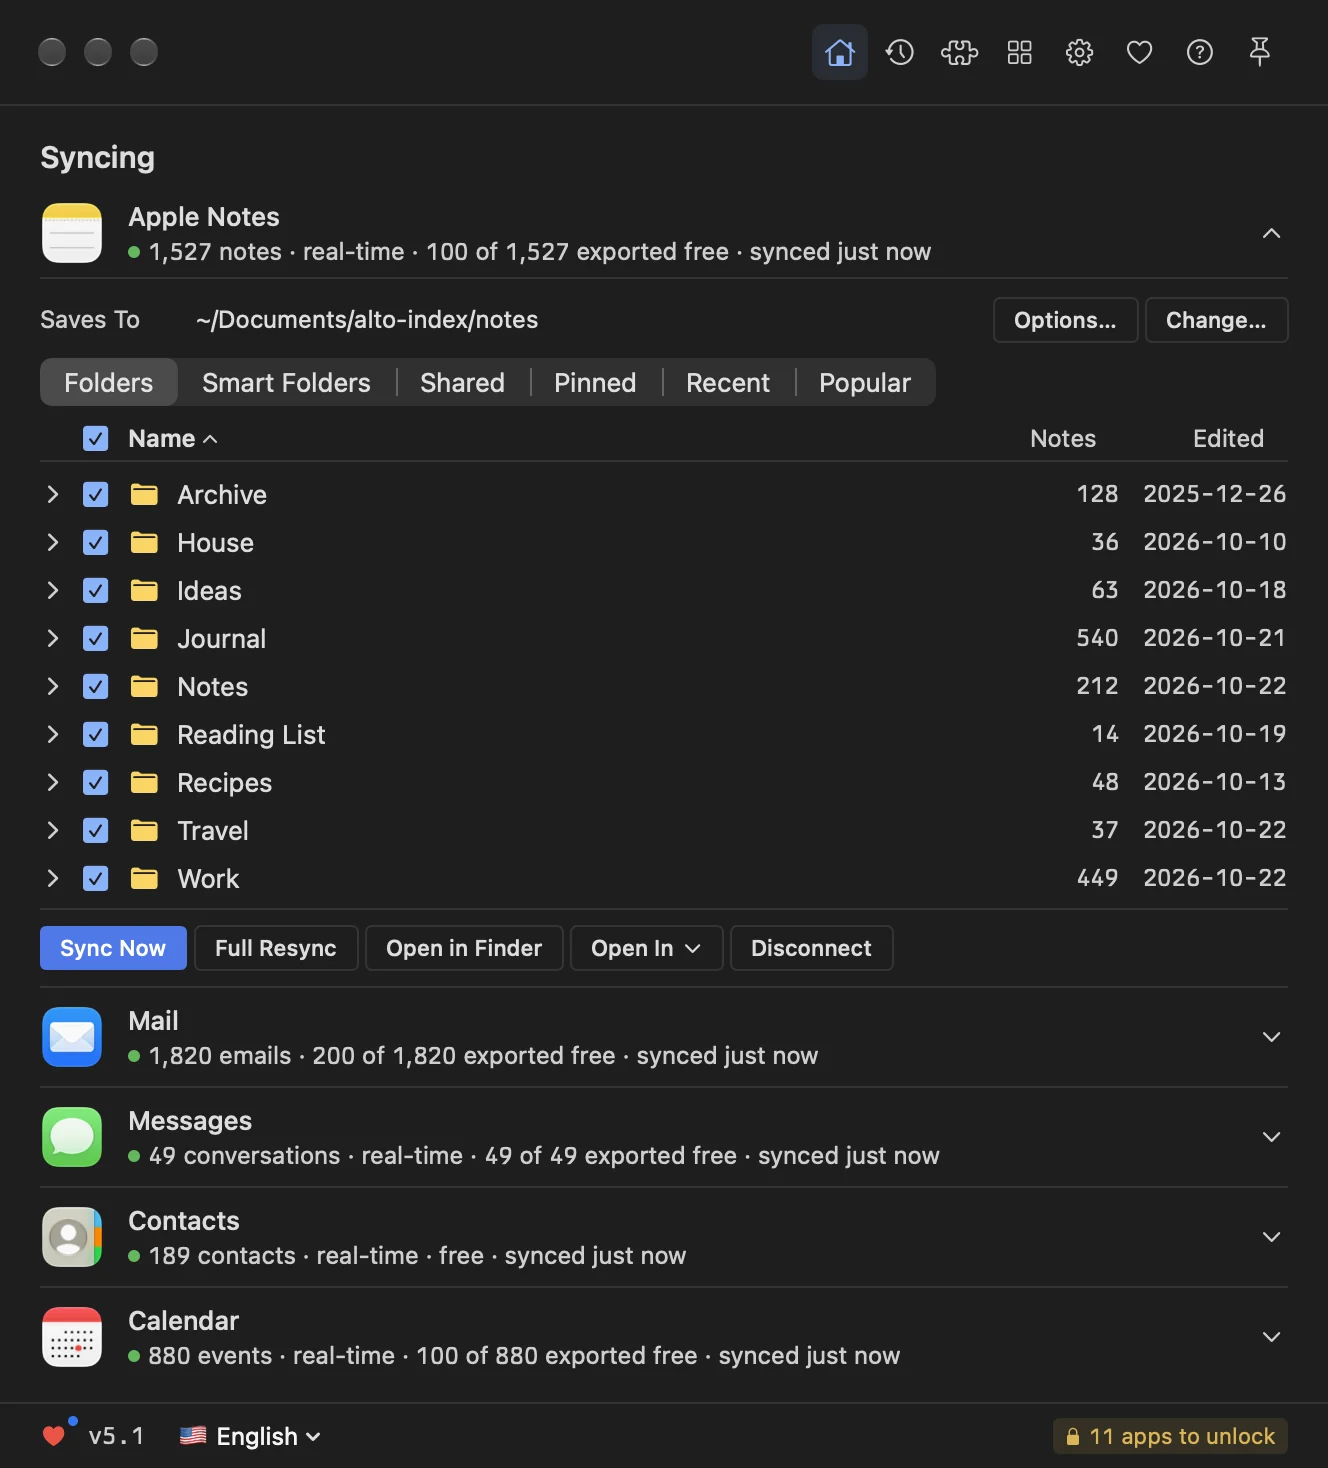Expand the Archive folder tree arrow

pos(53,494)
